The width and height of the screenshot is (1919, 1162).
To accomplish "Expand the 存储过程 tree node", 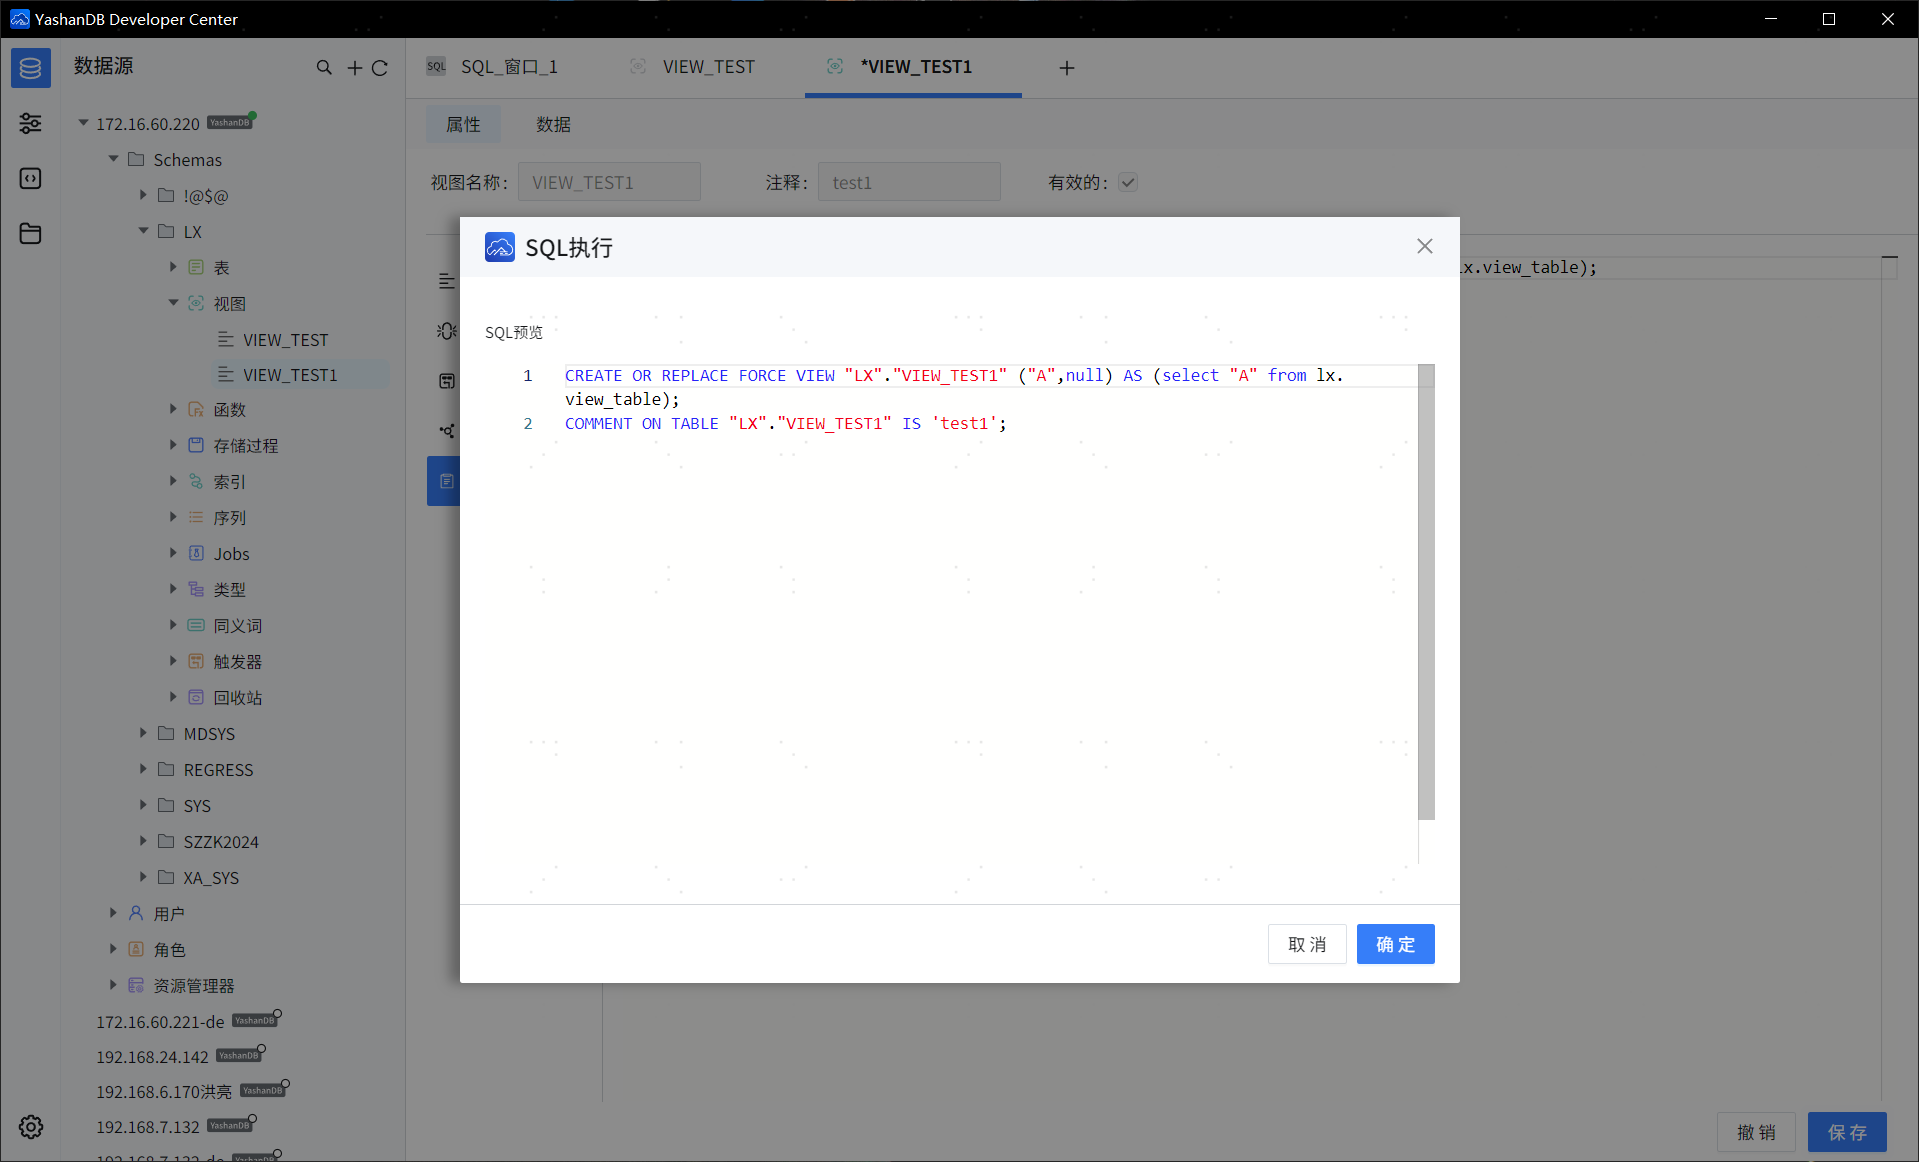I will pyautogui.click(x=173, y=445).
